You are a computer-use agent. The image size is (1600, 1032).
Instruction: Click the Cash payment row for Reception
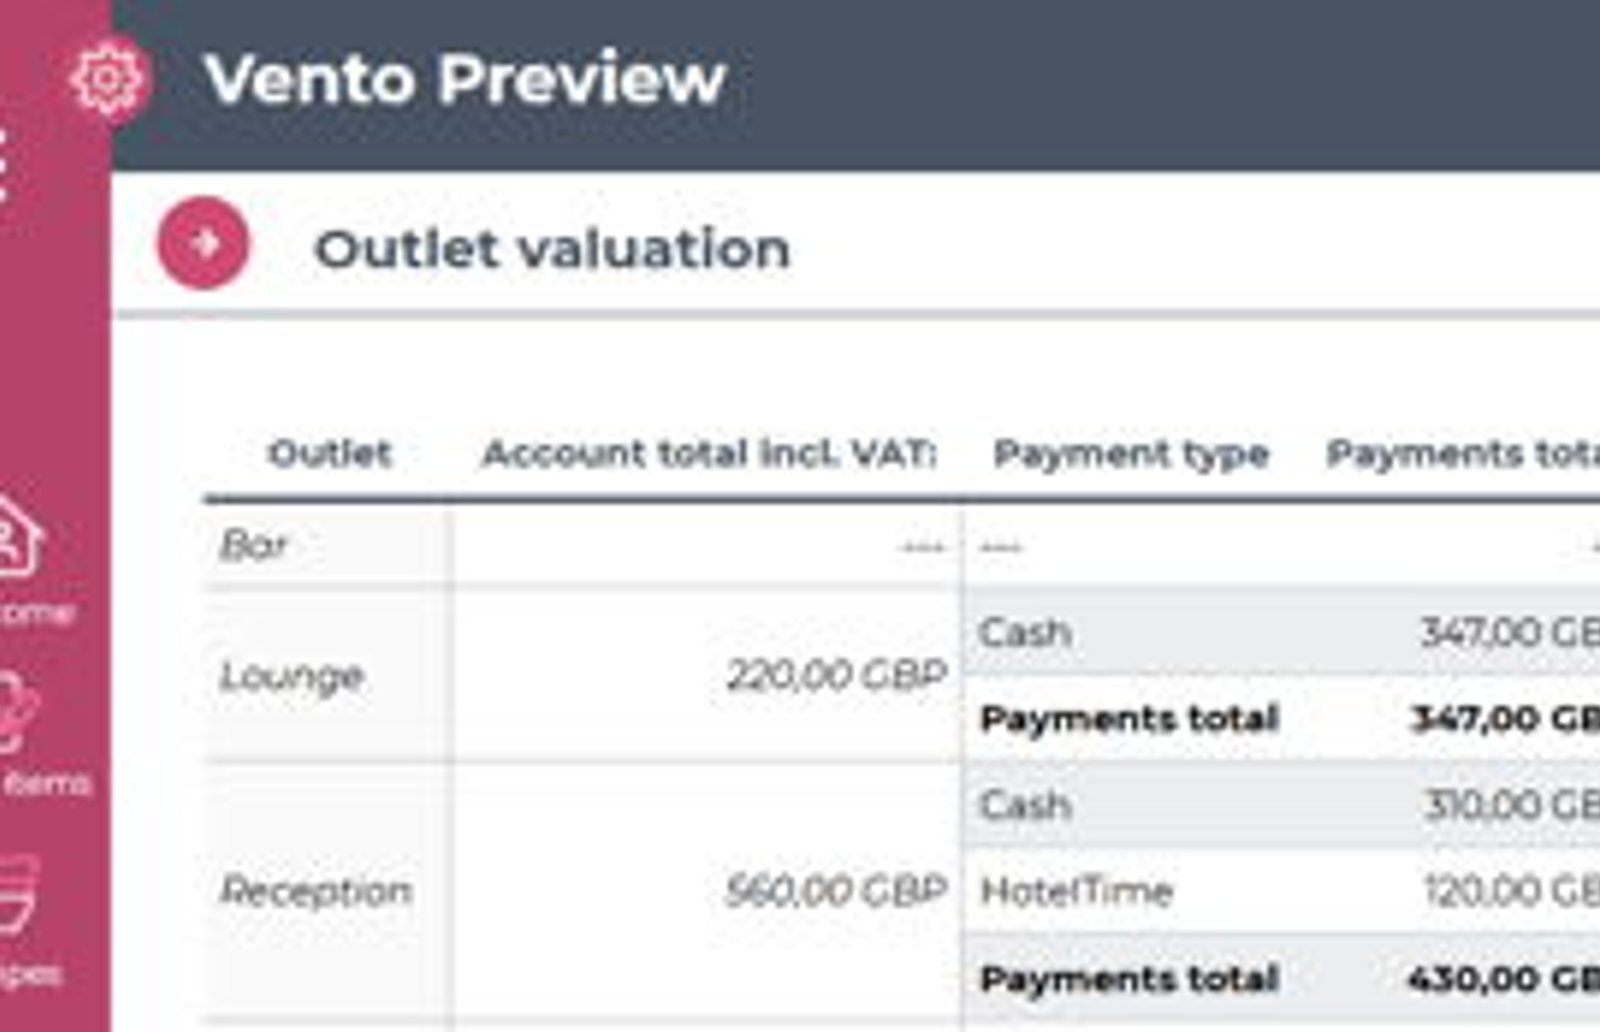[x=1282, y=805]
